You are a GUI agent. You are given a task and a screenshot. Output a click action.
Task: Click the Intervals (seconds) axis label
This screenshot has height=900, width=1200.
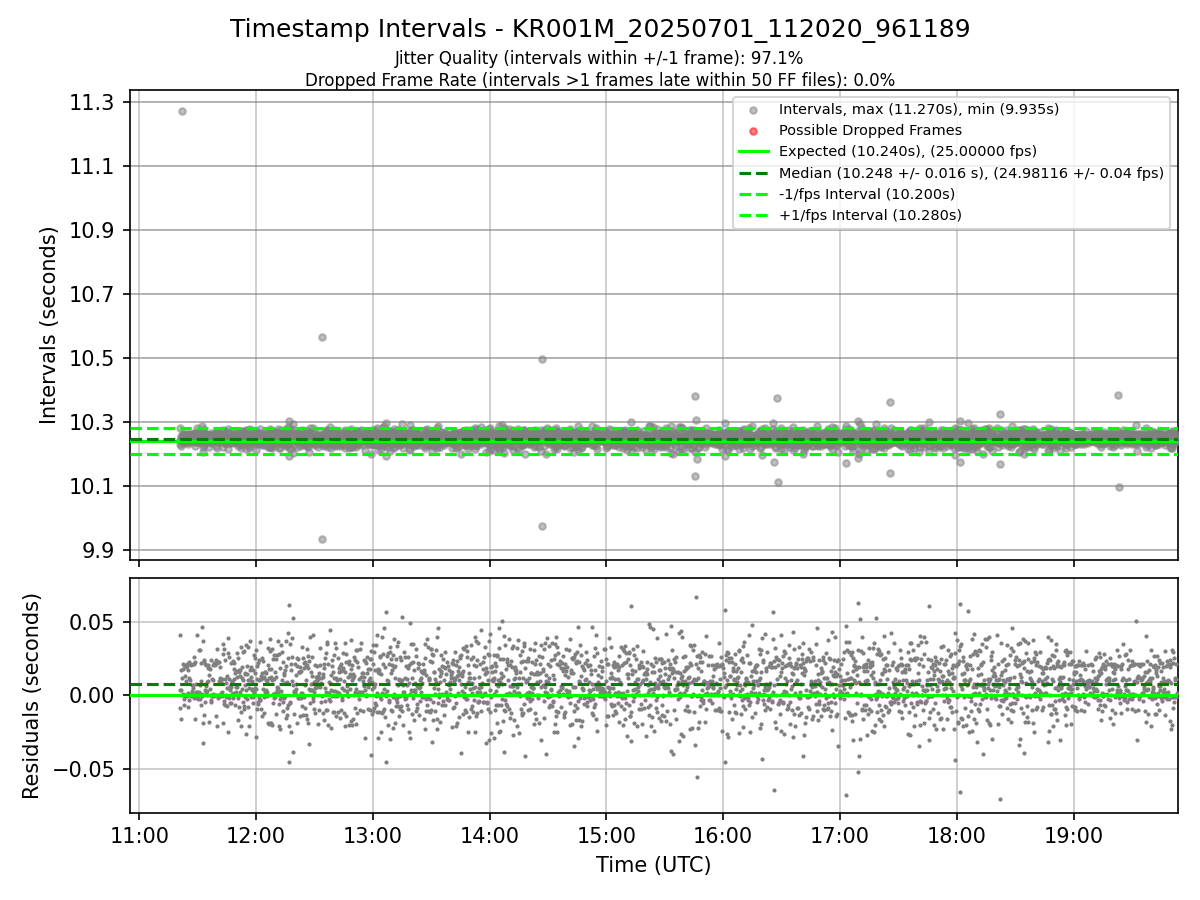(49, 325)
